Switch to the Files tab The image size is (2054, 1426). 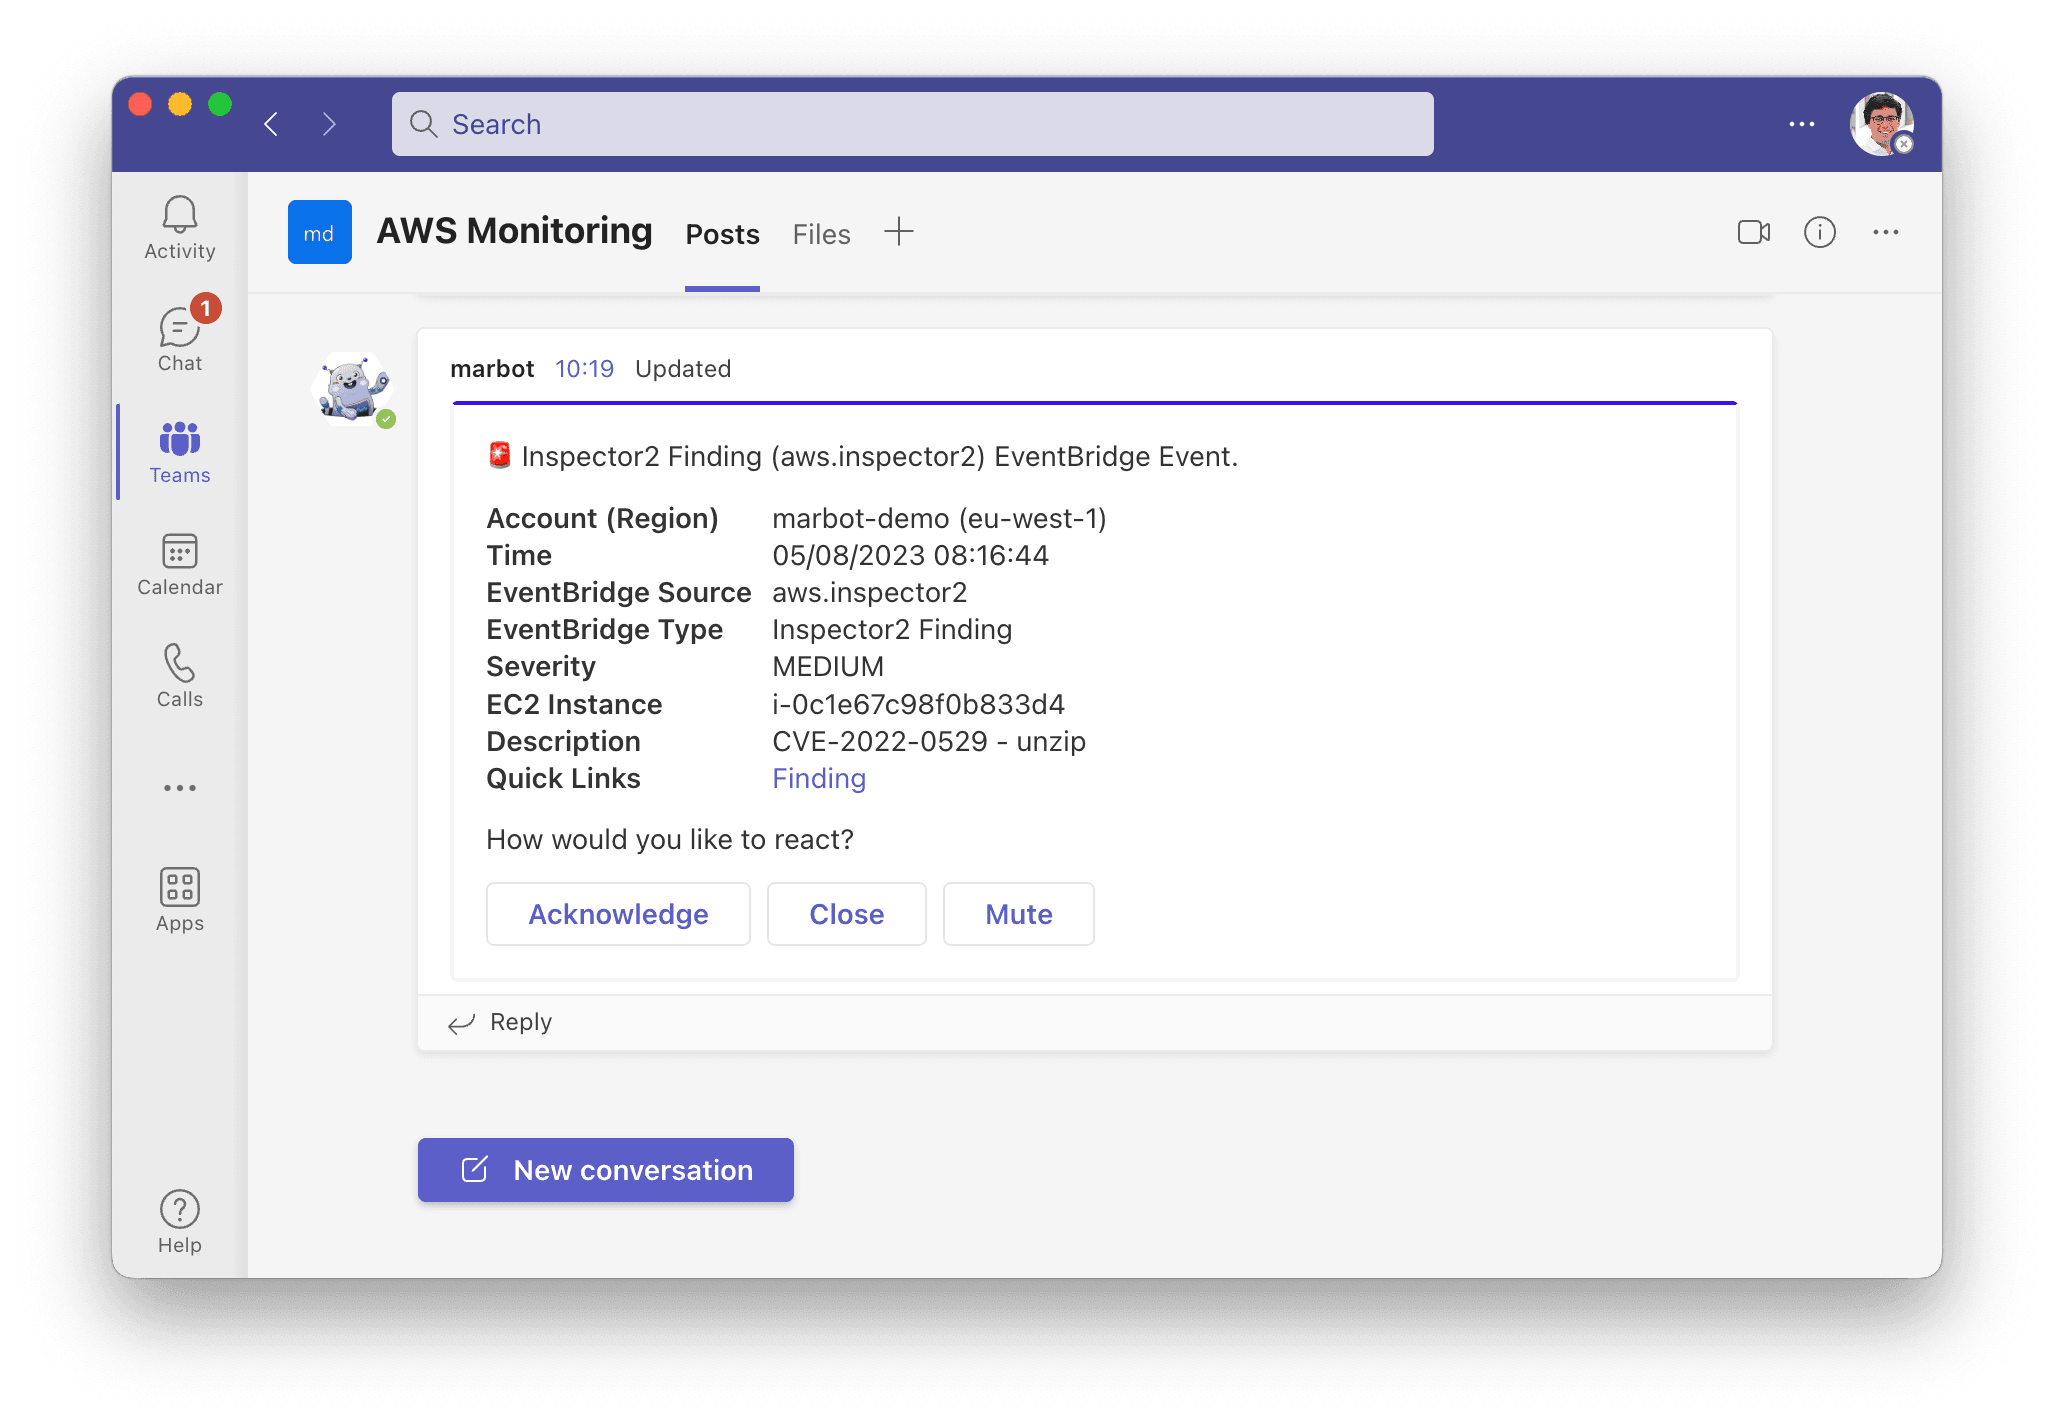point(821,234)
